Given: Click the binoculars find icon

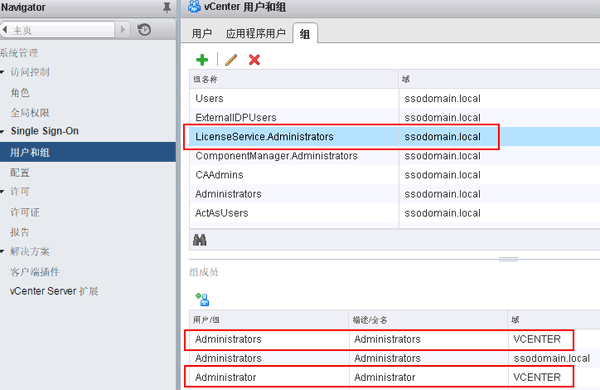Looking at the screenshot, I should point(200,240).
